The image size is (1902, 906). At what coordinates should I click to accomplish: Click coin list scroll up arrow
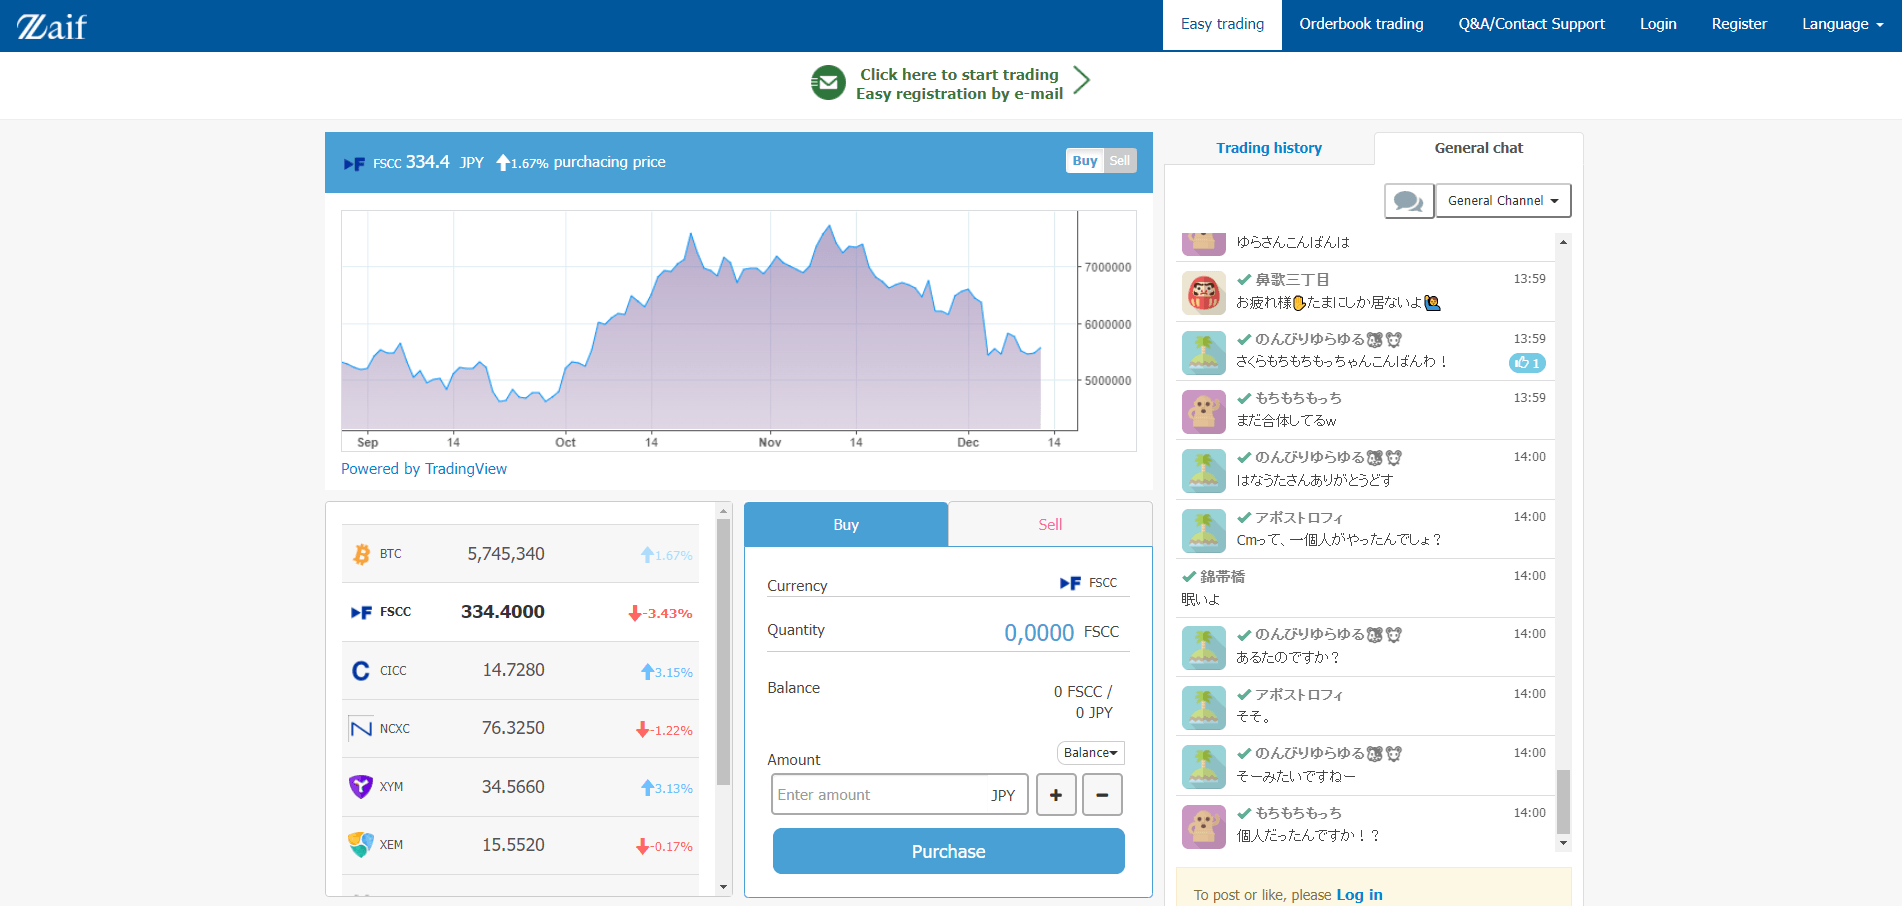tap(723, 511)
